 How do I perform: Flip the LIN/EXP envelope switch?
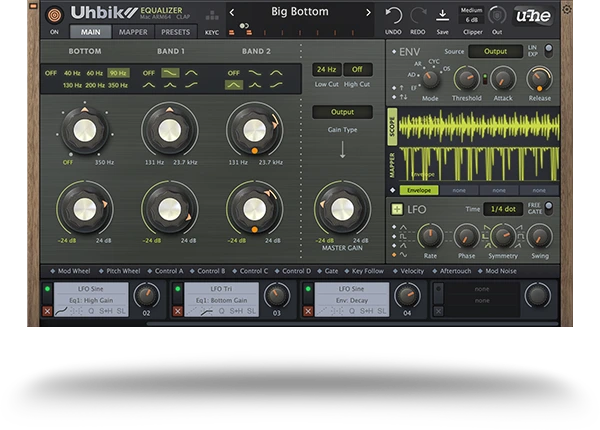tap(546, 50)
